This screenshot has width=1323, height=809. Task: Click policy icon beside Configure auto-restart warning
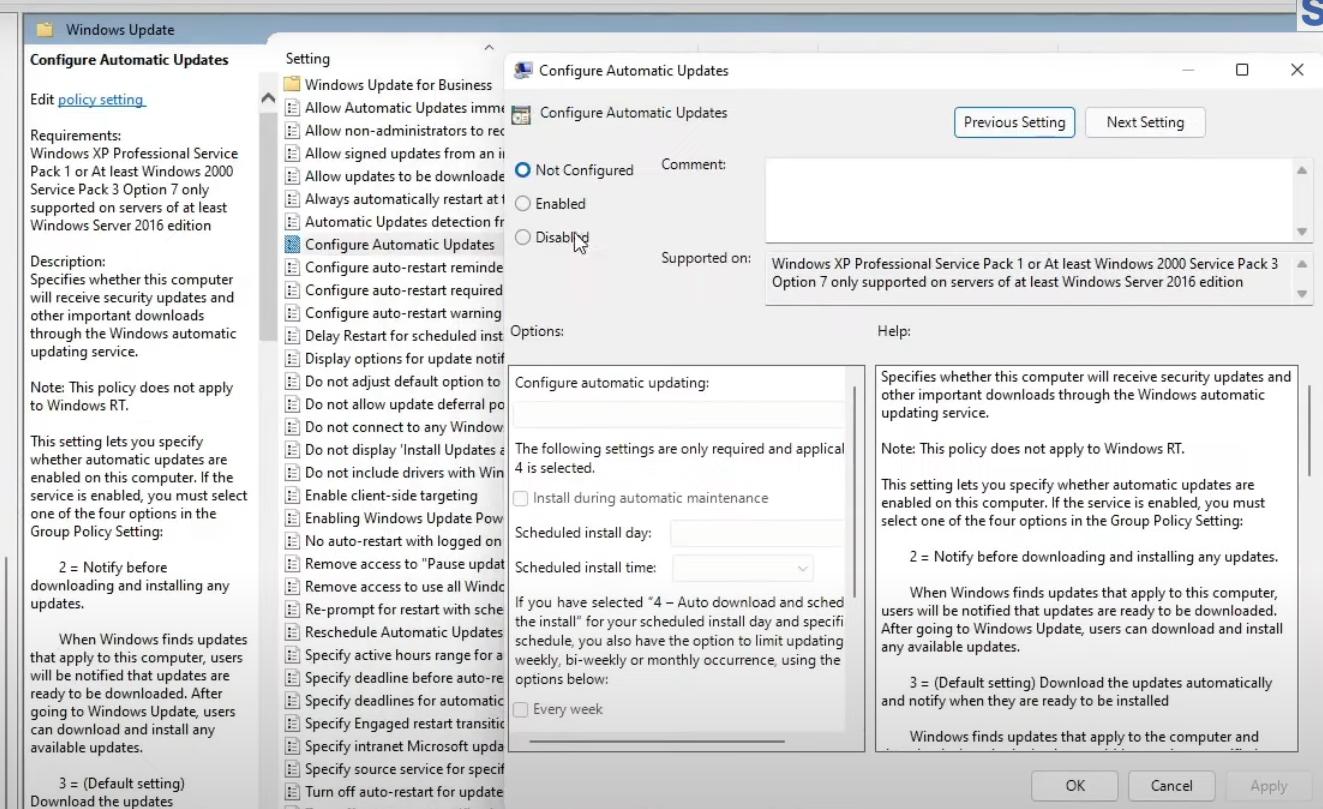click(x=292, y=313)
